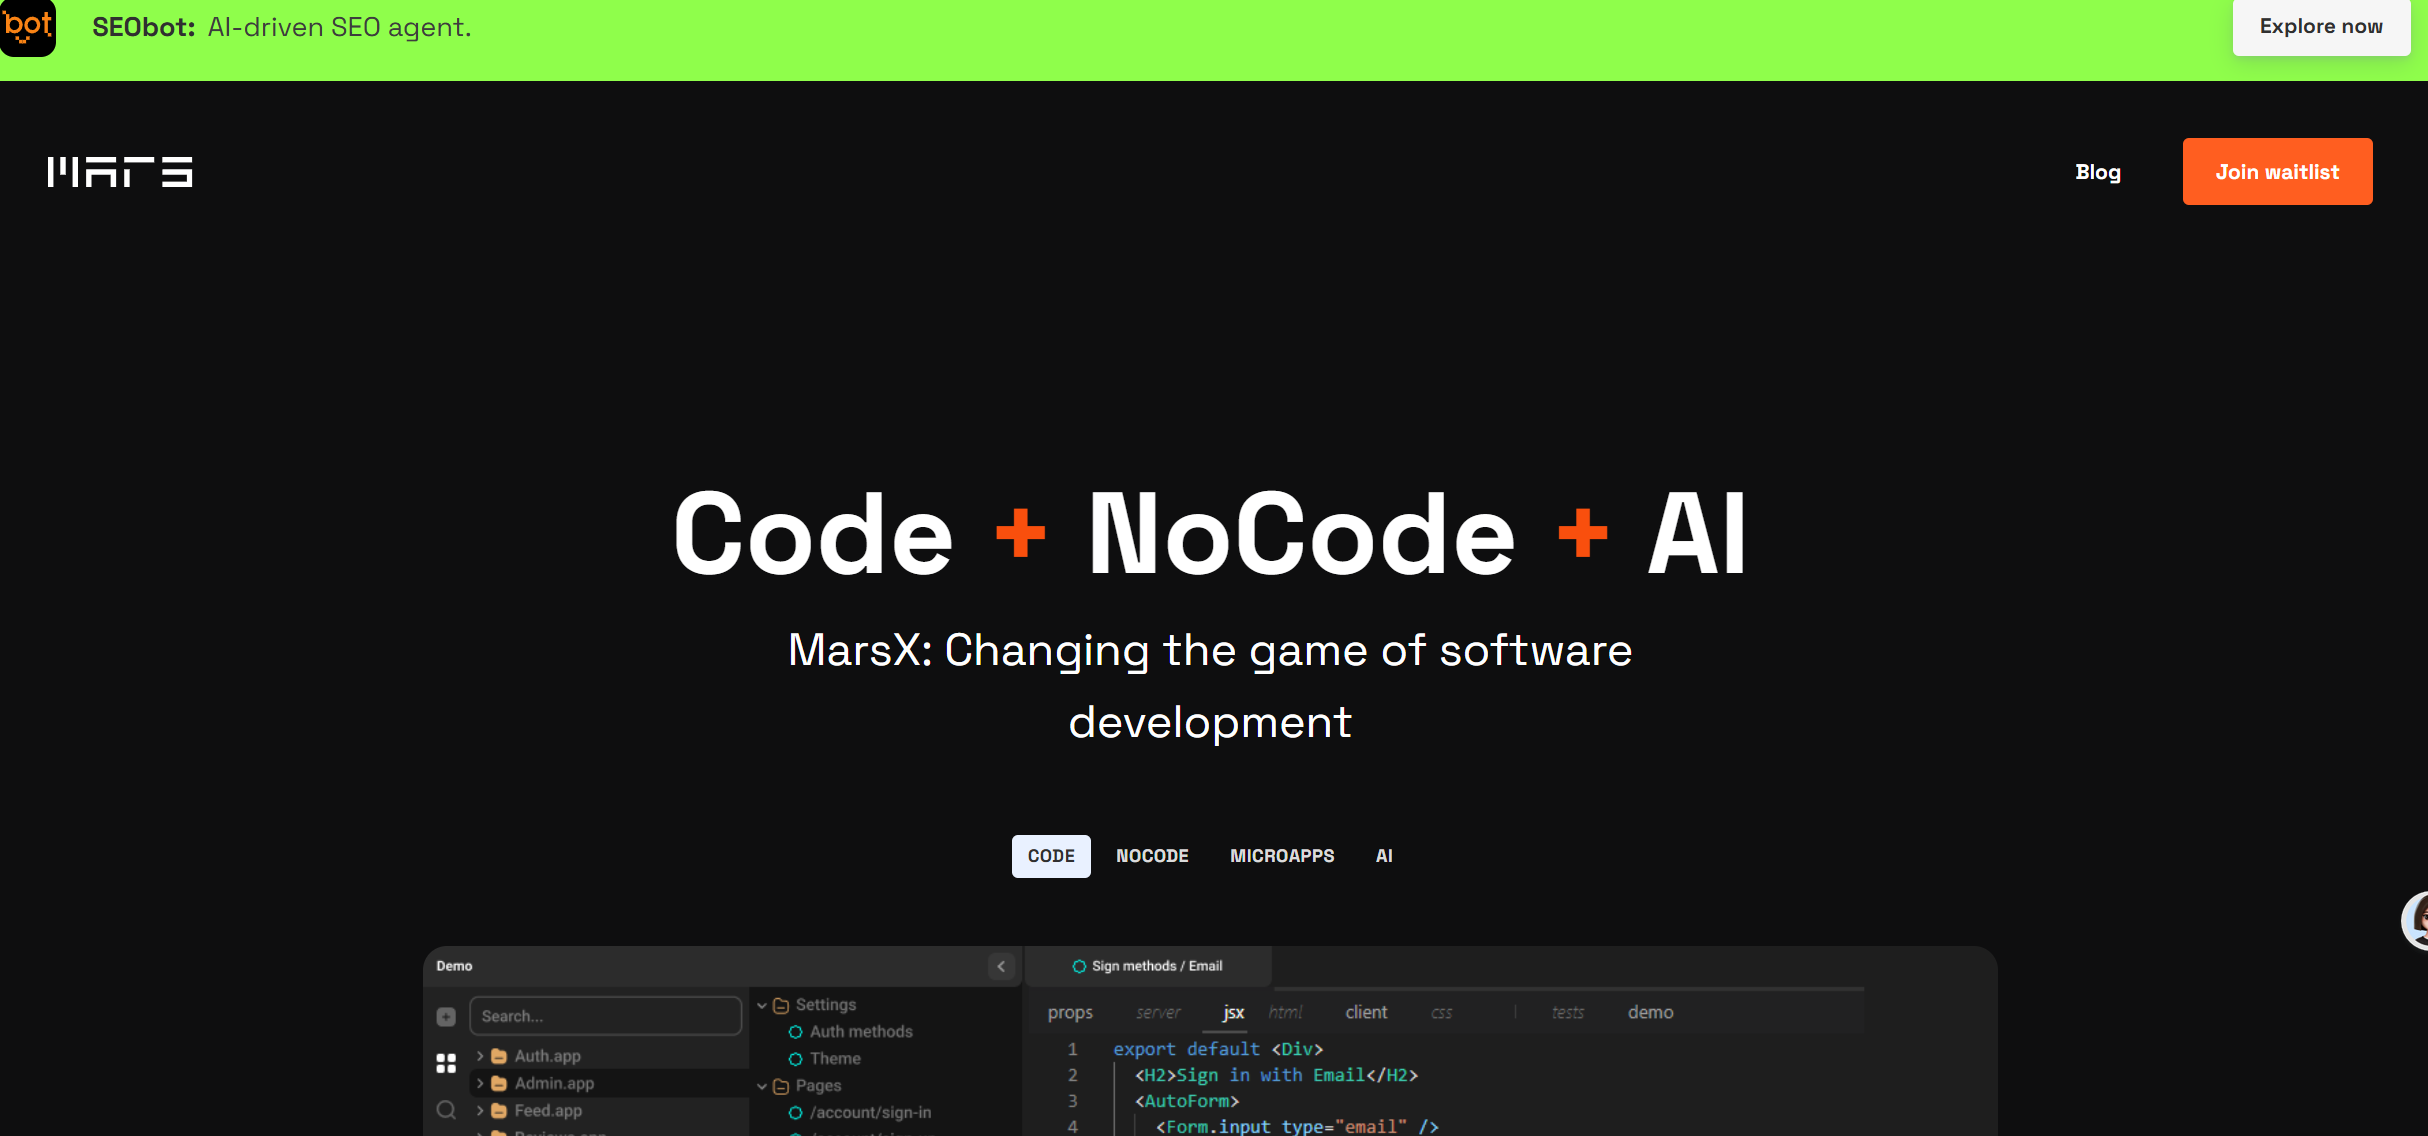Click the SEObot: AI-driven SEO agent banner text
This screenshot has height=1136, width=2428.
pos(282,27)
